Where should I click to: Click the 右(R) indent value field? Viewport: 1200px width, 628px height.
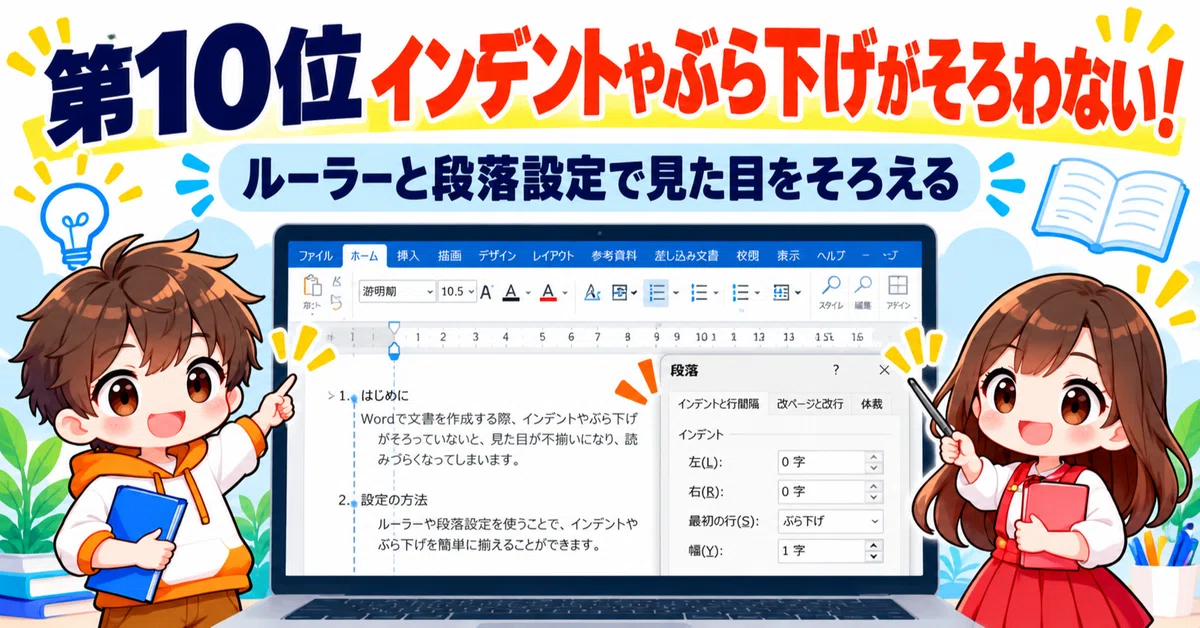point(822,492)
